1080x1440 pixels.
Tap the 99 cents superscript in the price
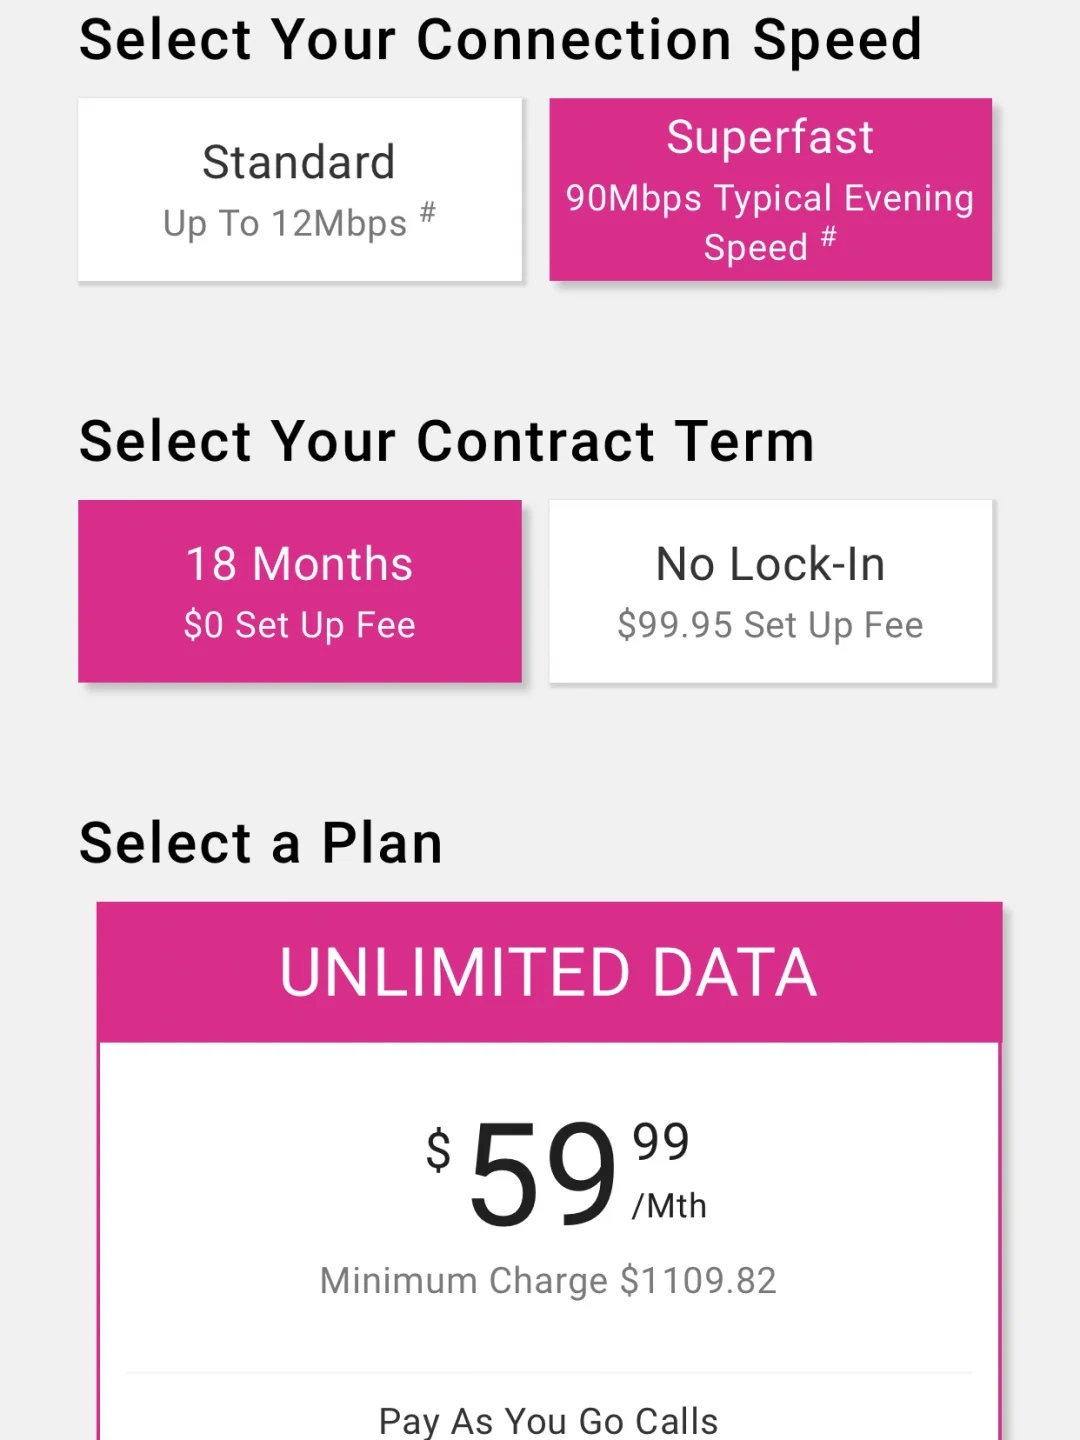tap(661, 1142)
